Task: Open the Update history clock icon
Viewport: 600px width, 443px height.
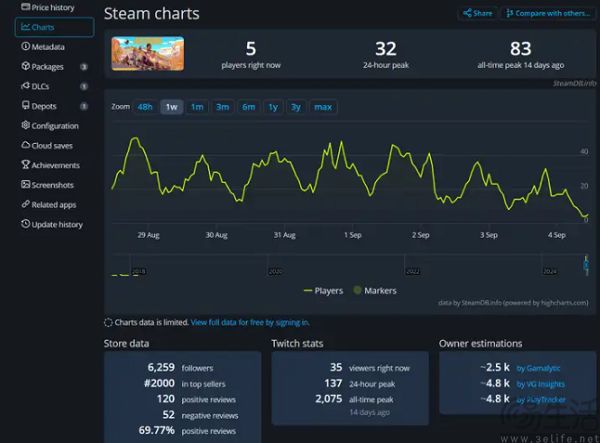Action: [25, 224]
